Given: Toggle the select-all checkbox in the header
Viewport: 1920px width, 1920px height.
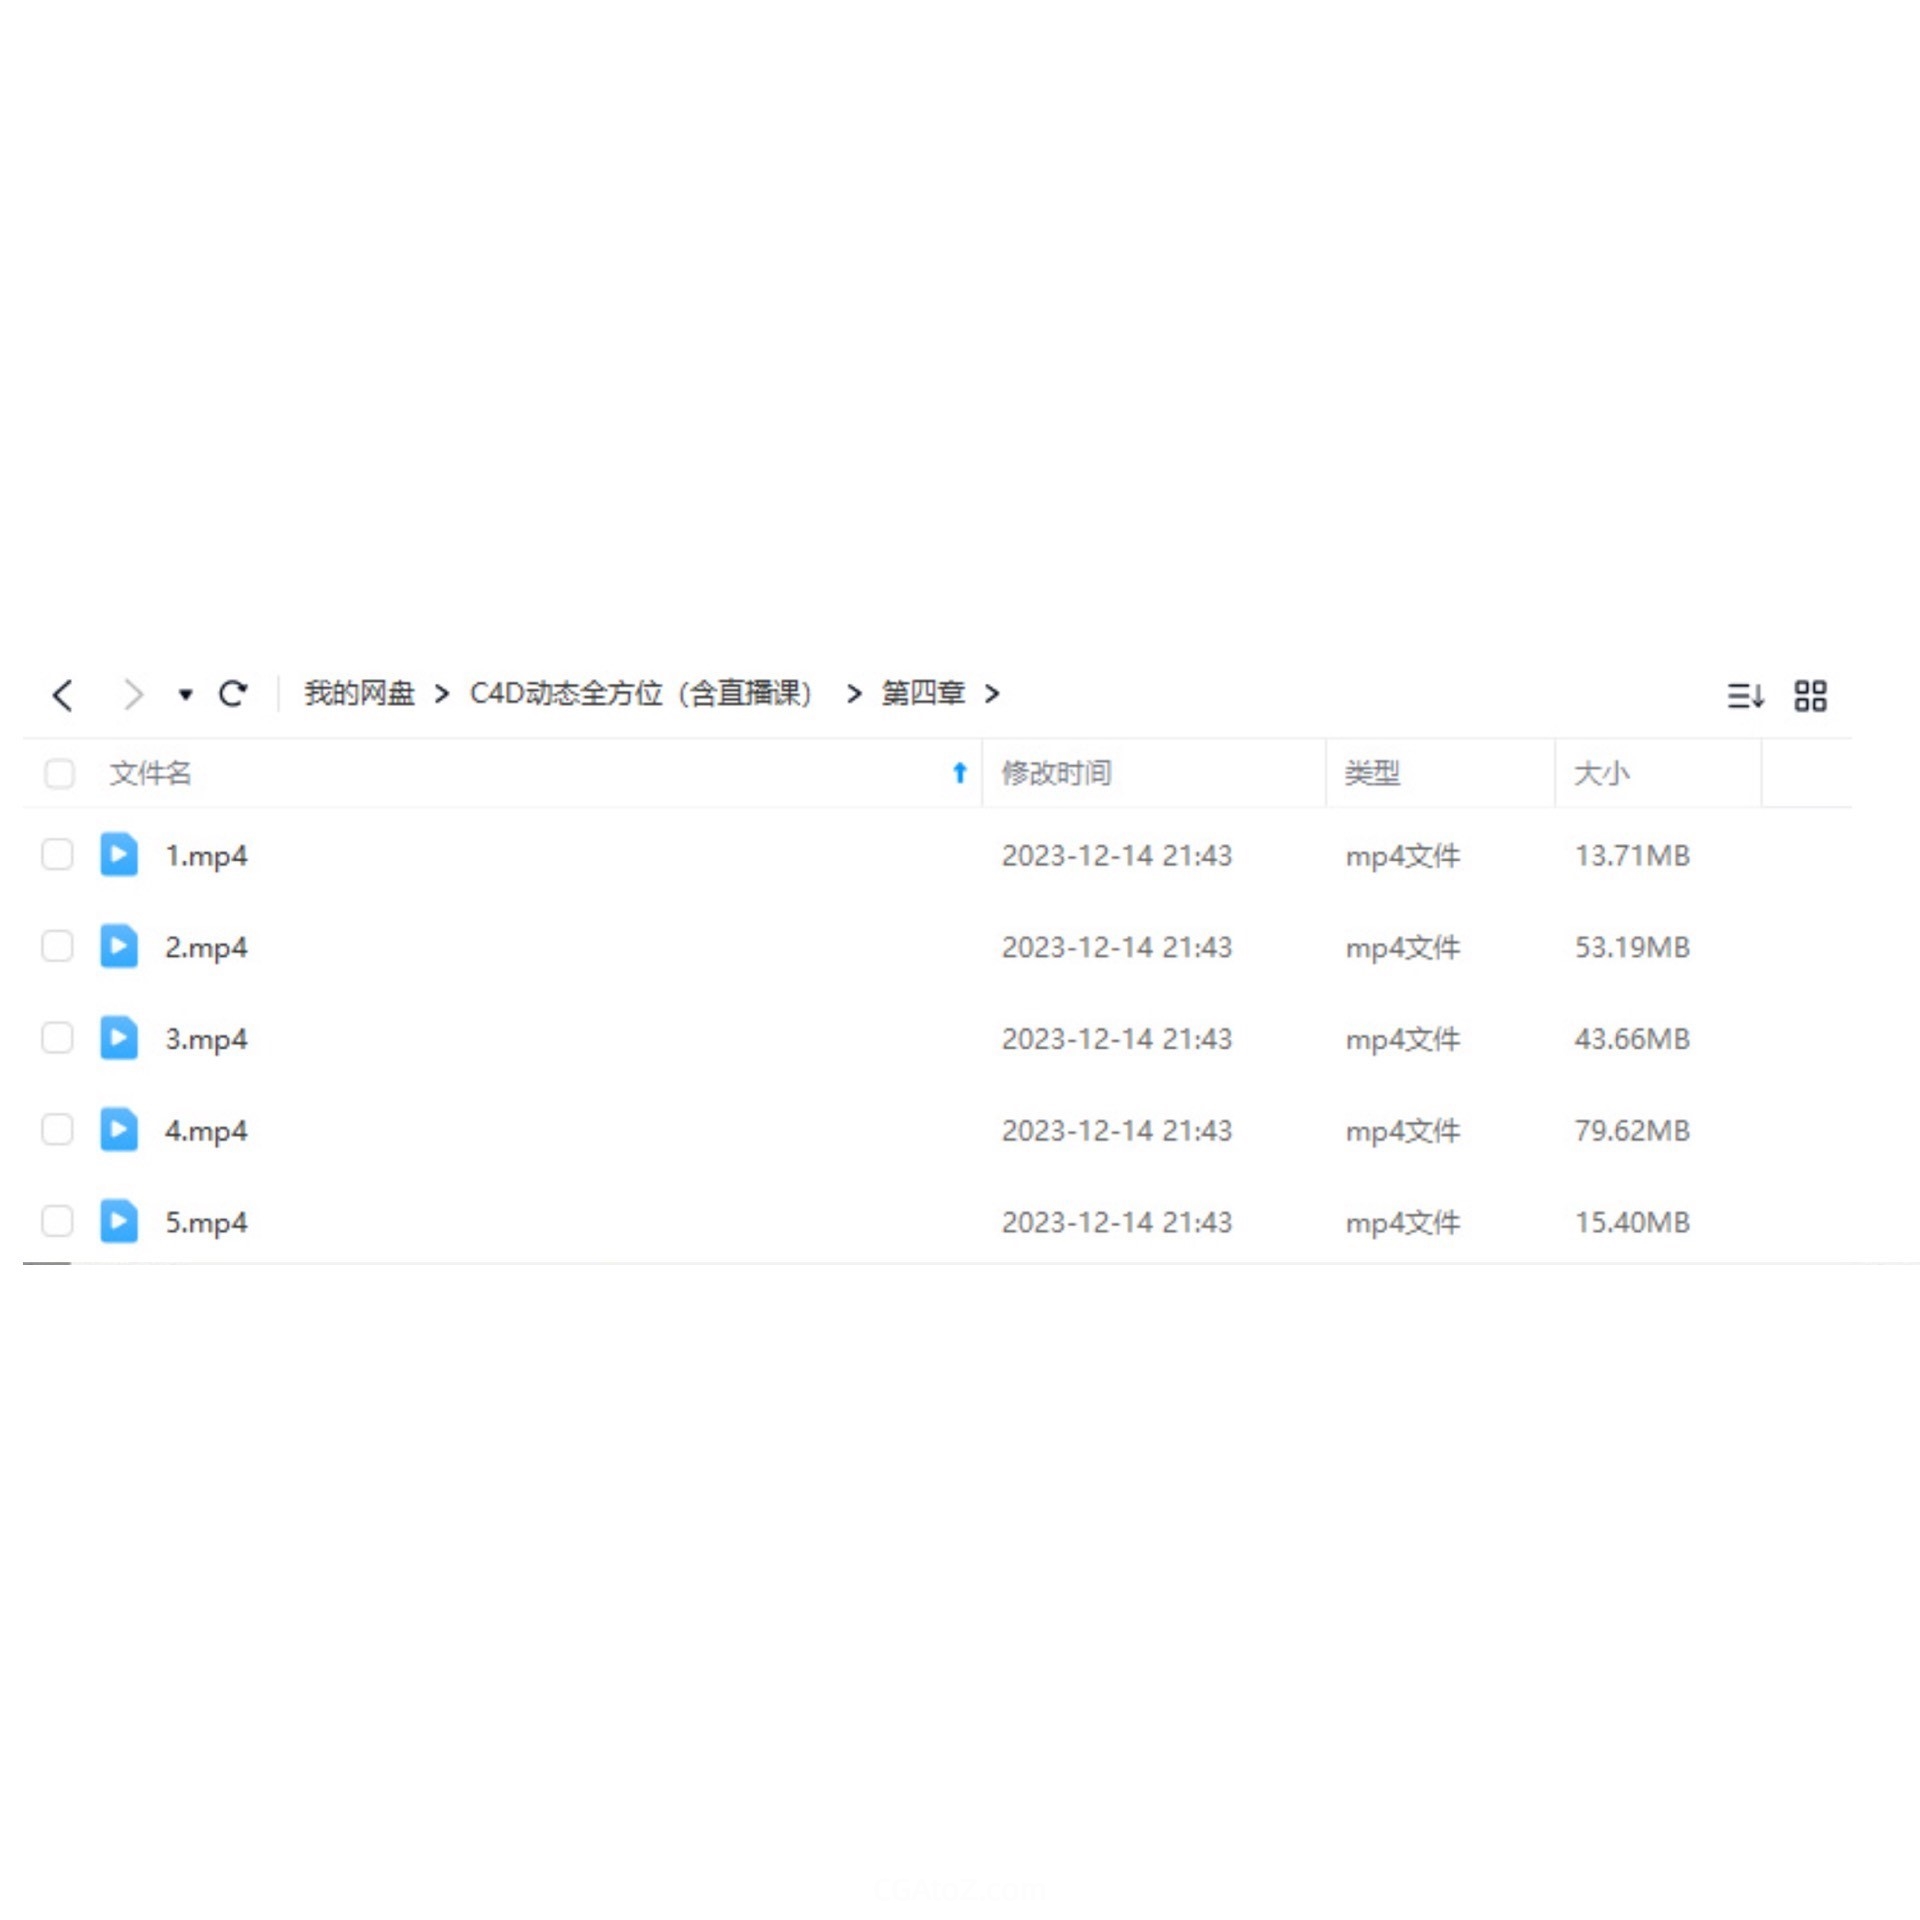Looking at the screenshot, I should [x=60, y=773].
